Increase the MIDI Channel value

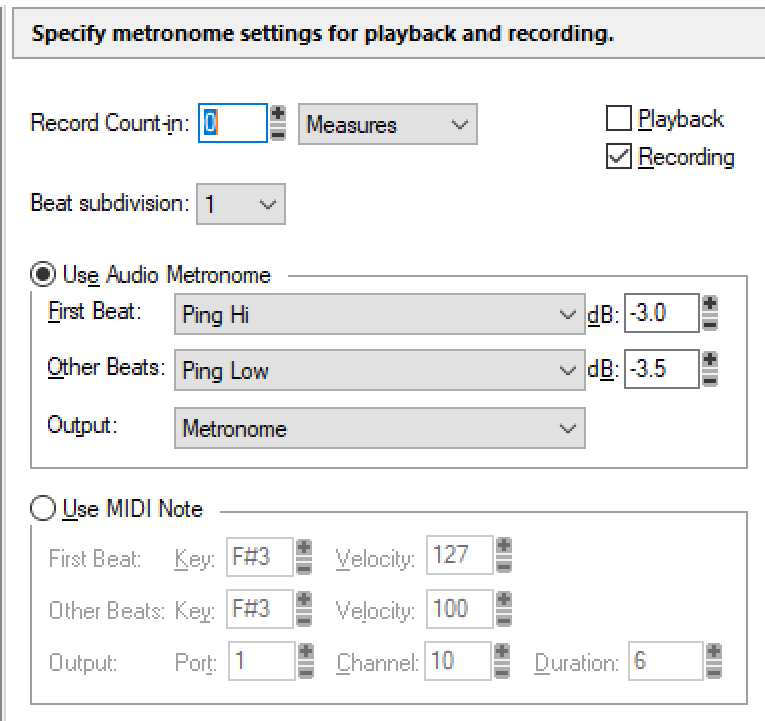pos(502,652)
